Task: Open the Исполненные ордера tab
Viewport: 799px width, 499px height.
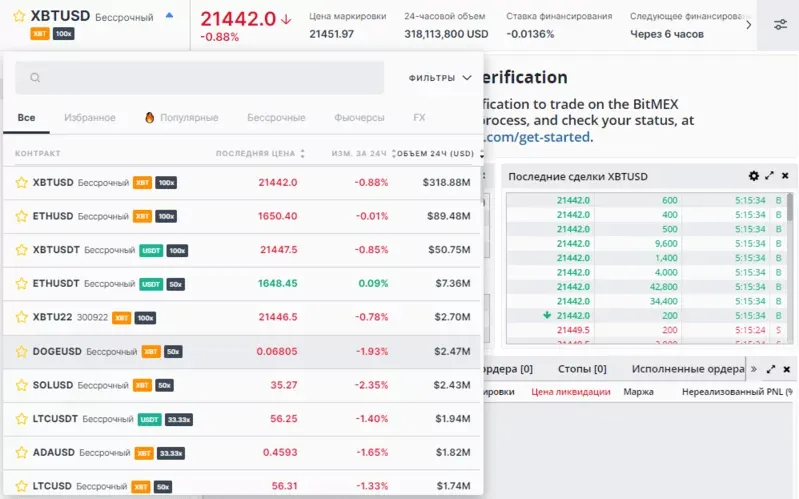Action: 688,369
